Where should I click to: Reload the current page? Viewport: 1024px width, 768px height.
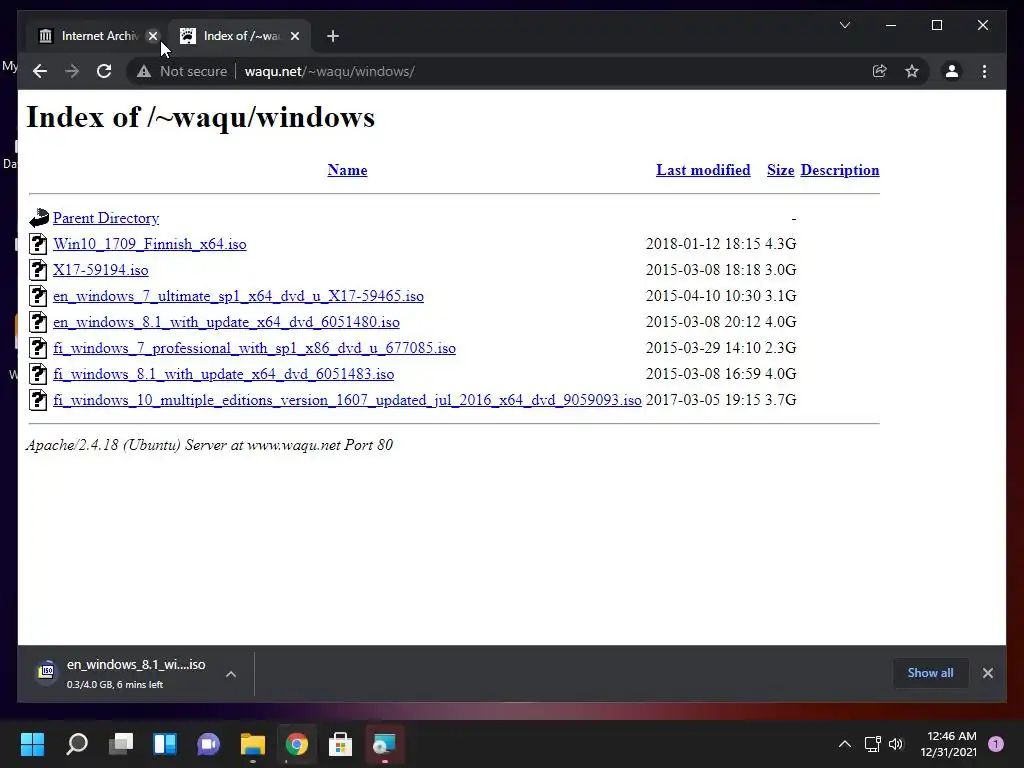pyautogui.click(x=104, y=71)
